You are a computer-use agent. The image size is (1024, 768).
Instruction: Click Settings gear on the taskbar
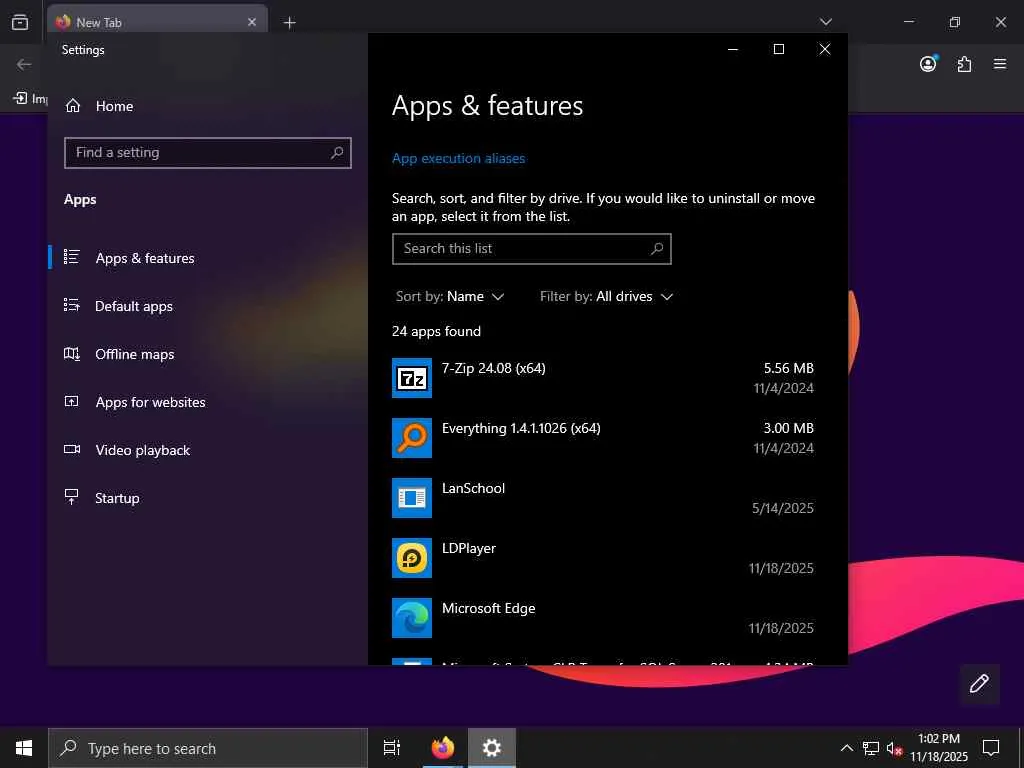[x=492, y=748]
